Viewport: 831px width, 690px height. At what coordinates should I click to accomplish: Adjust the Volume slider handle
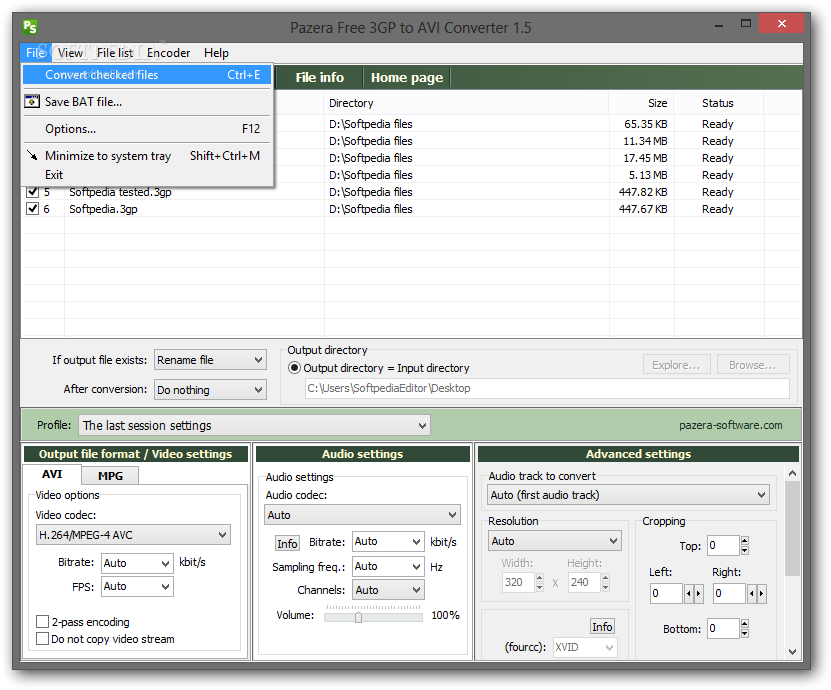(358, 617)
